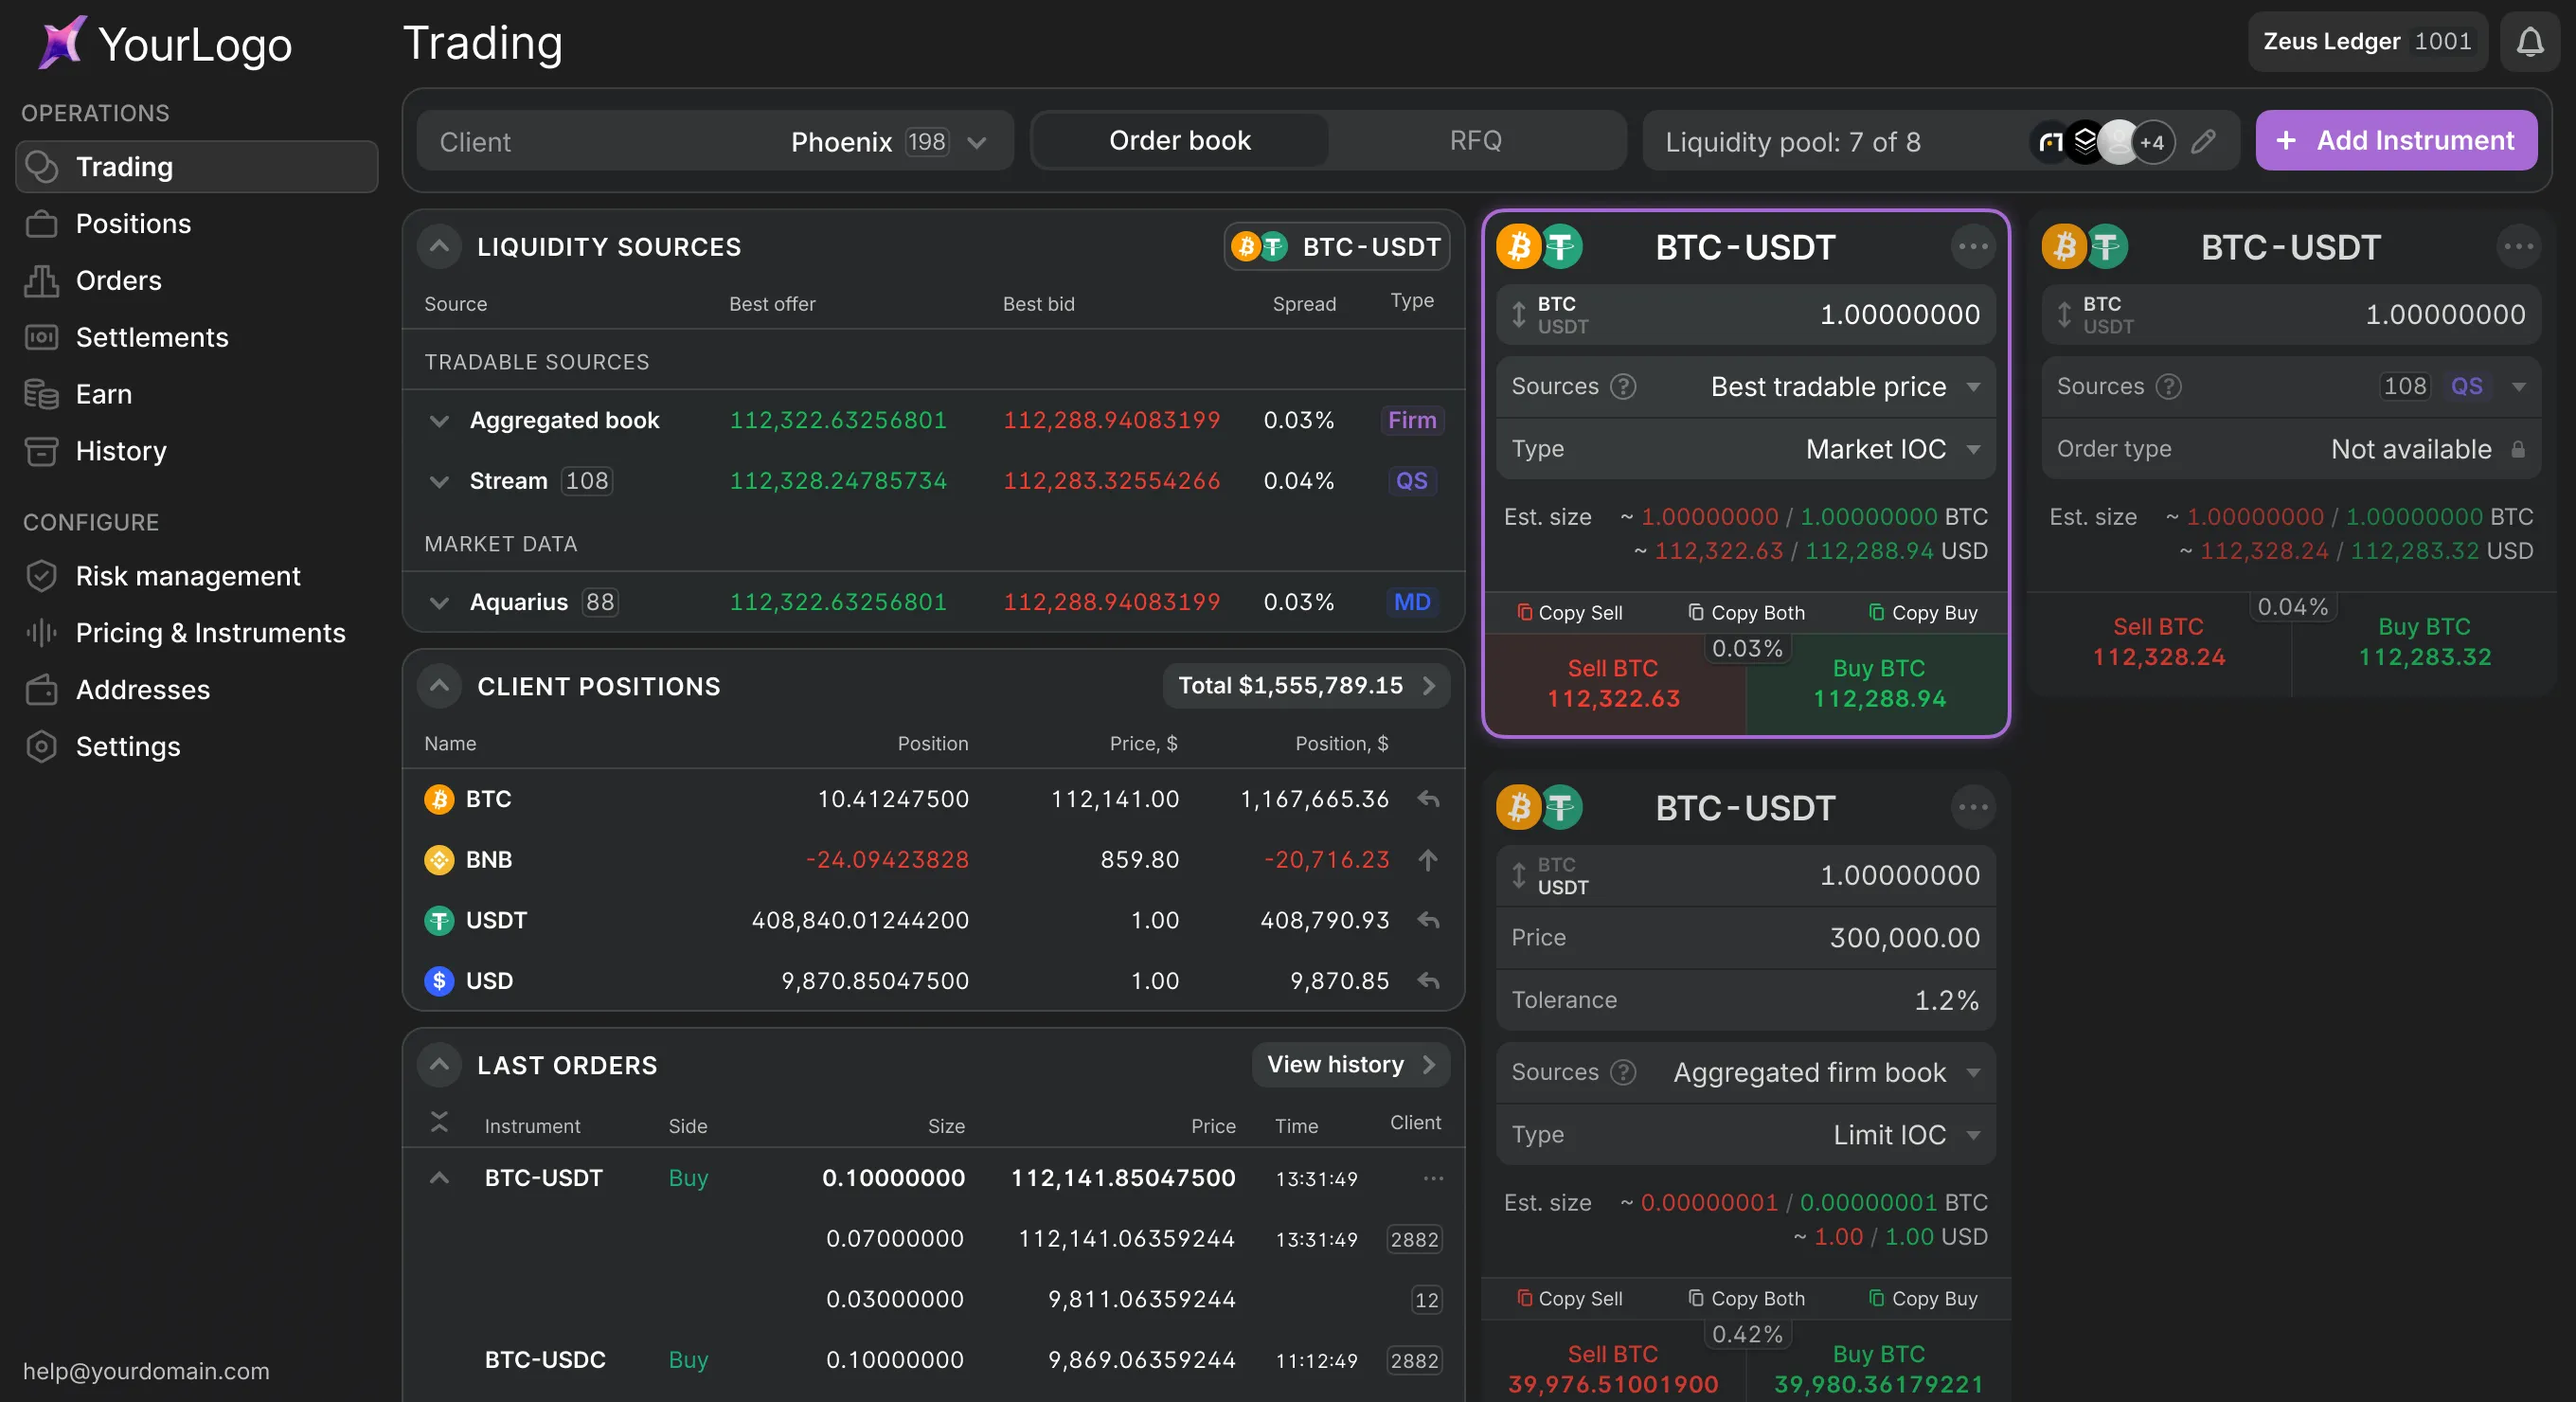Click Copy Sell in the highlighted BTC-USDT widget
Screen dimensions: 2576x1402
click(x=1571, y=612)
